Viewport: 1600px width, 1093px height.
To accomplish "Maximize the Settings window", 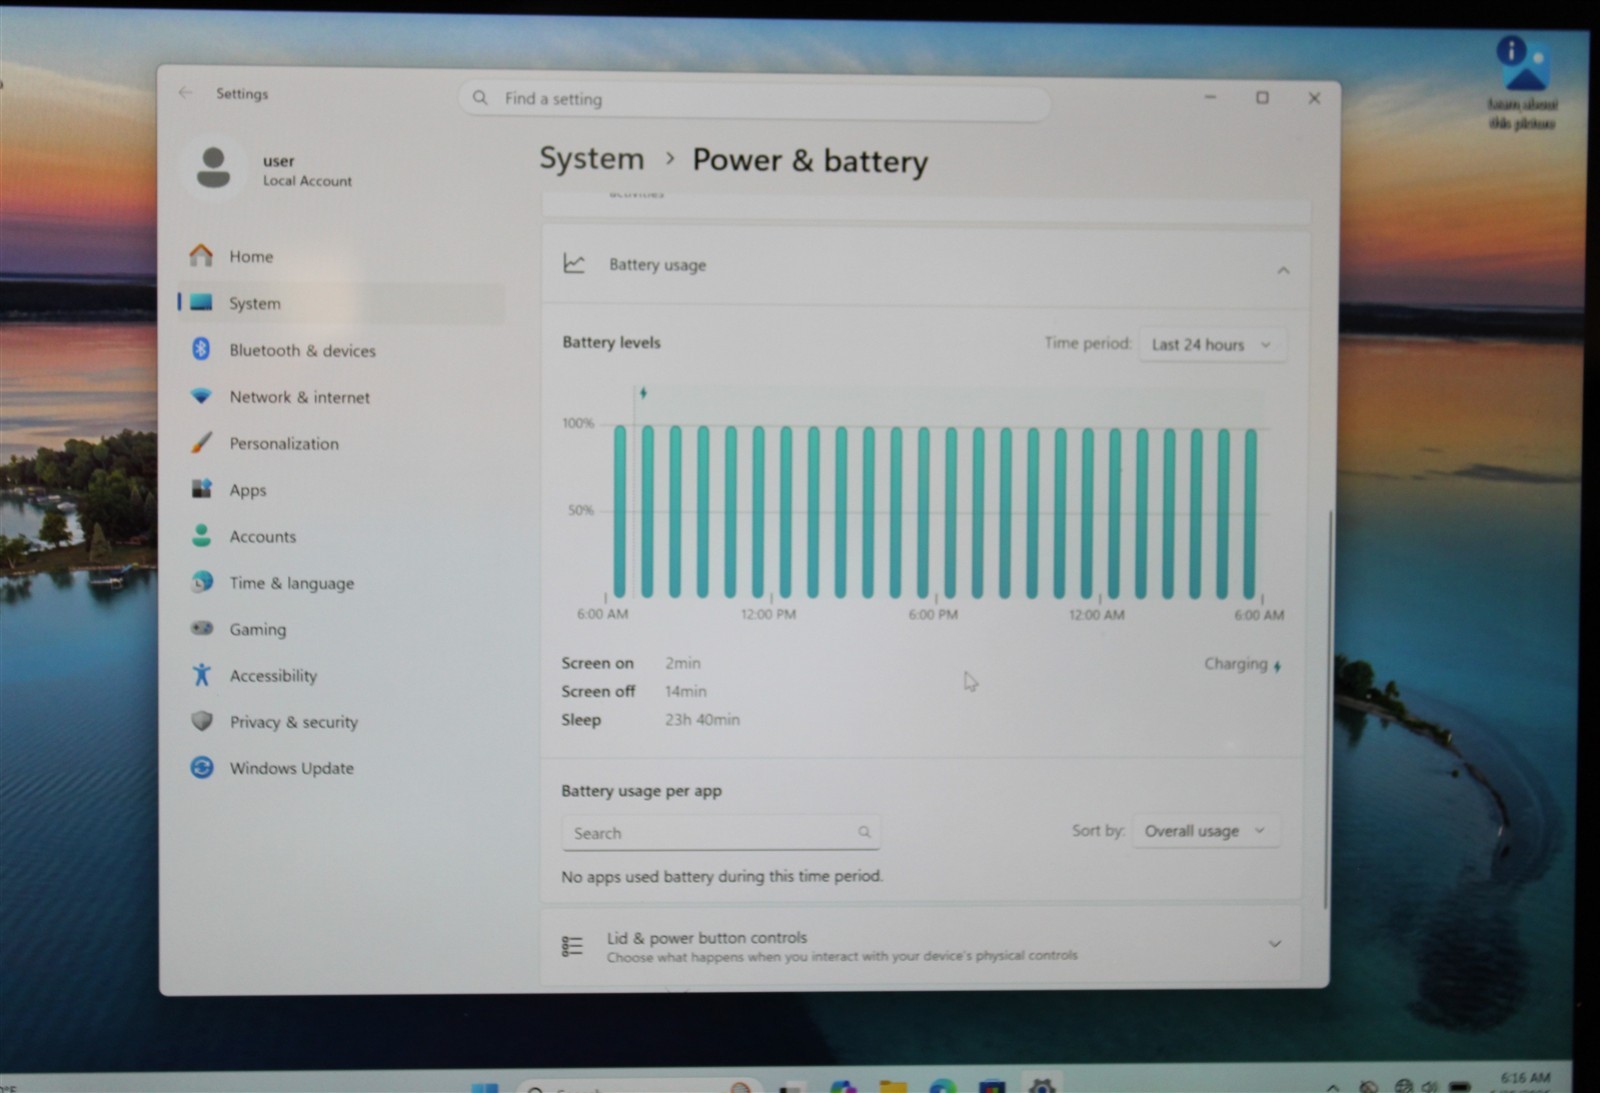I will (1262, 97).
